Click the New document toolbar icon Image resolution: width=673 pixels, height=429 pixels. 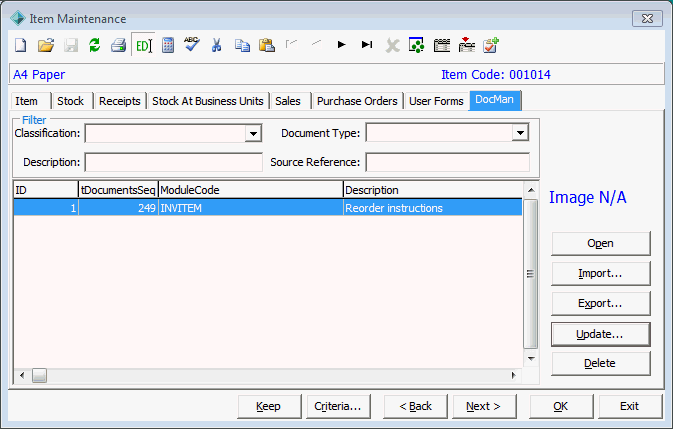pos(21,45)
